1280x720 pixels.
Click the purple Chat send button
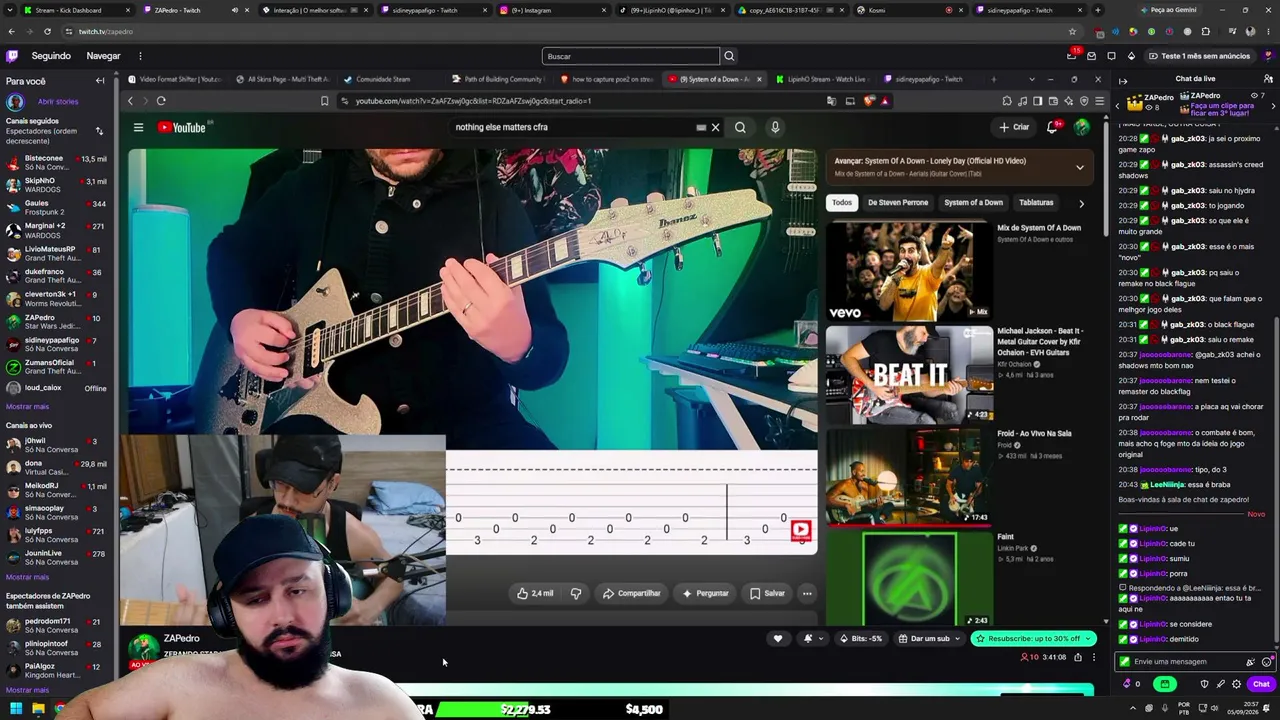click(1261, 684)
